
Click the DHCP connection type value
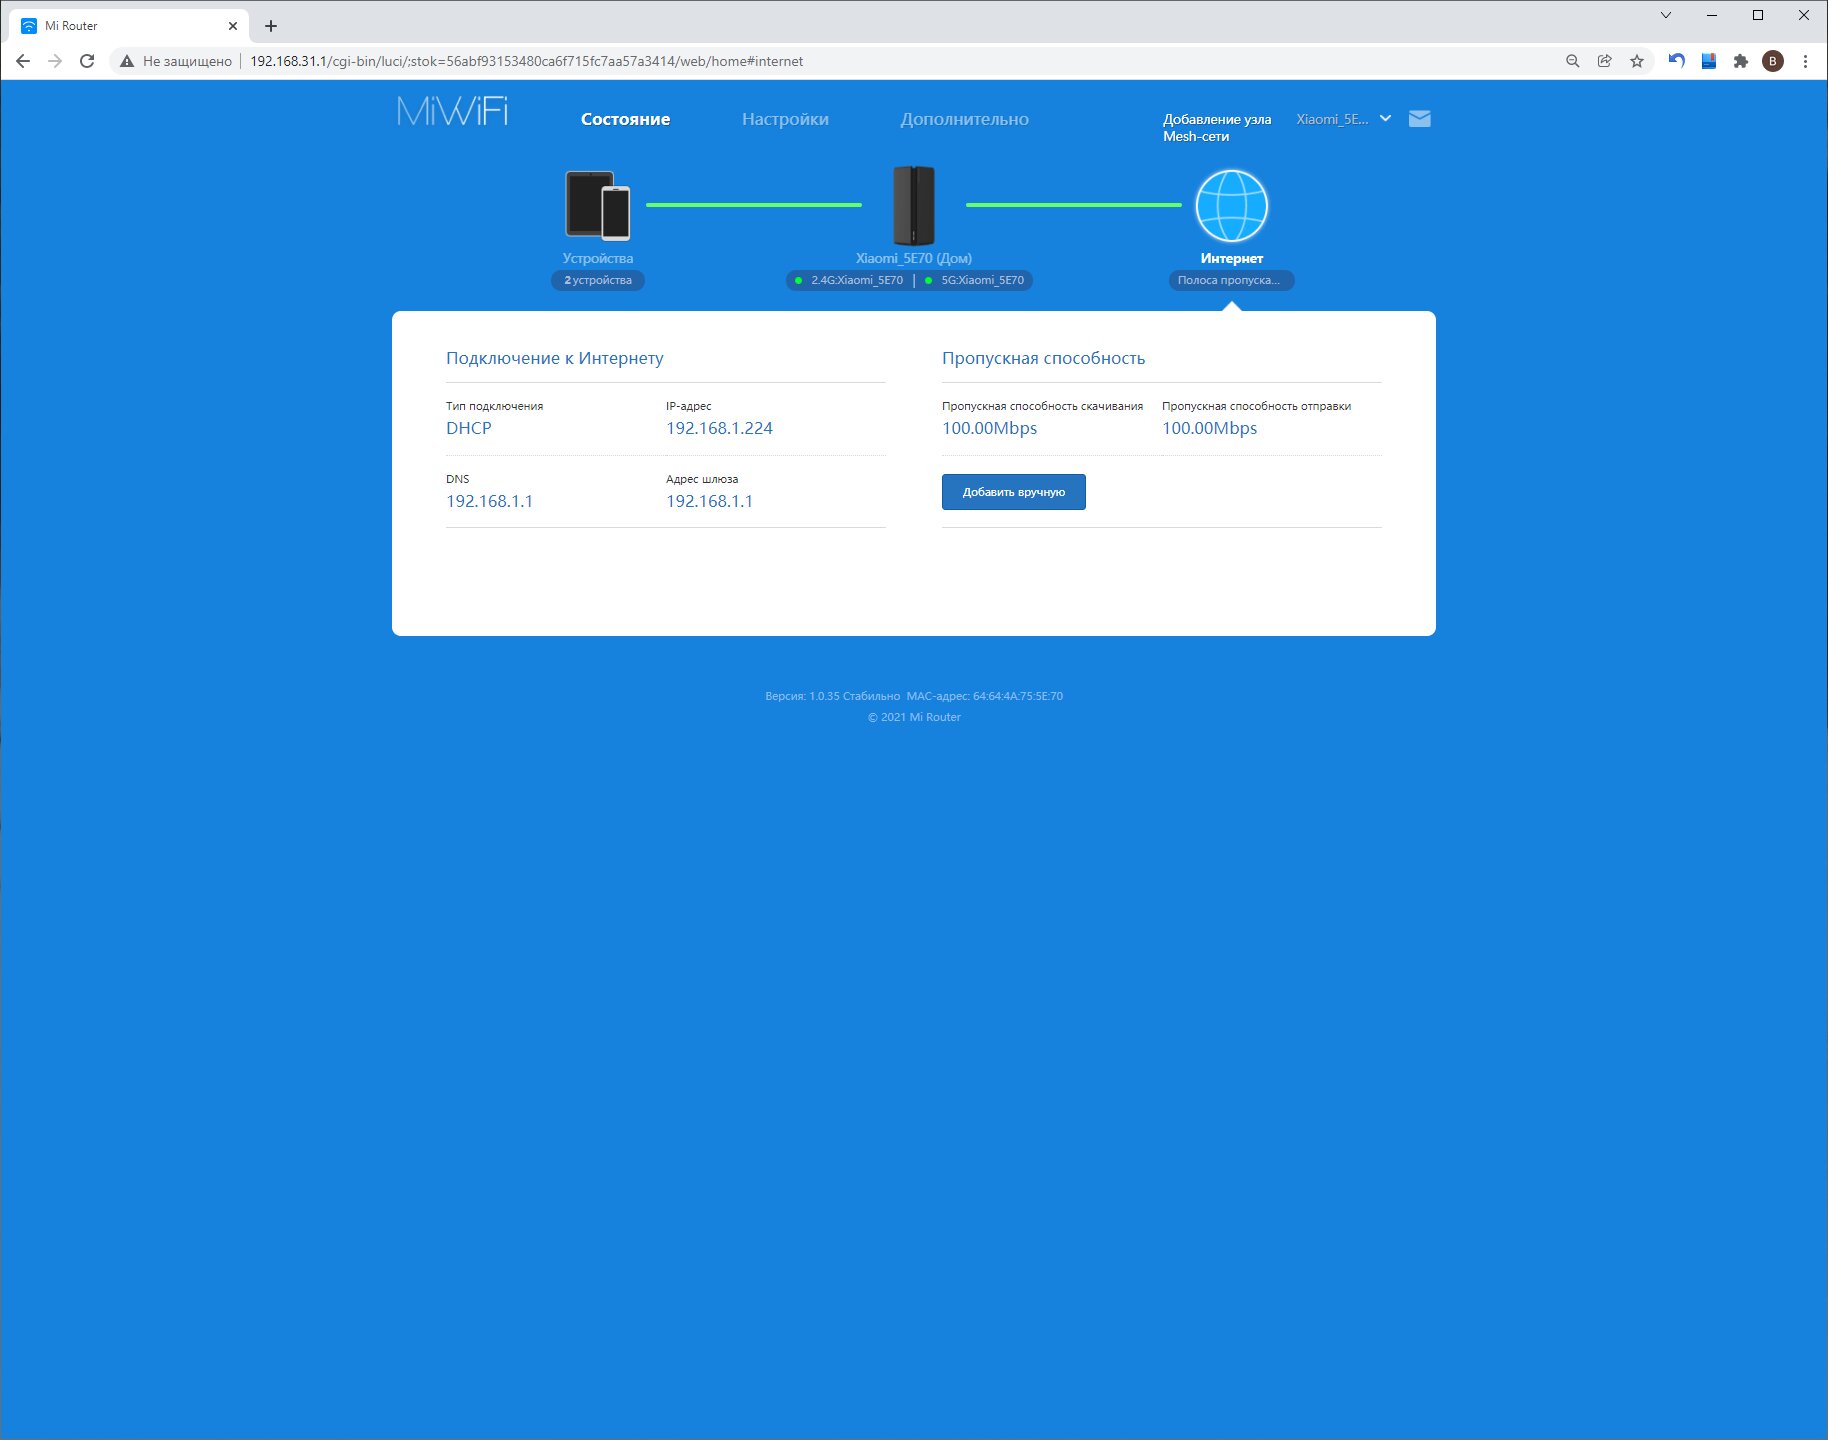469,428
